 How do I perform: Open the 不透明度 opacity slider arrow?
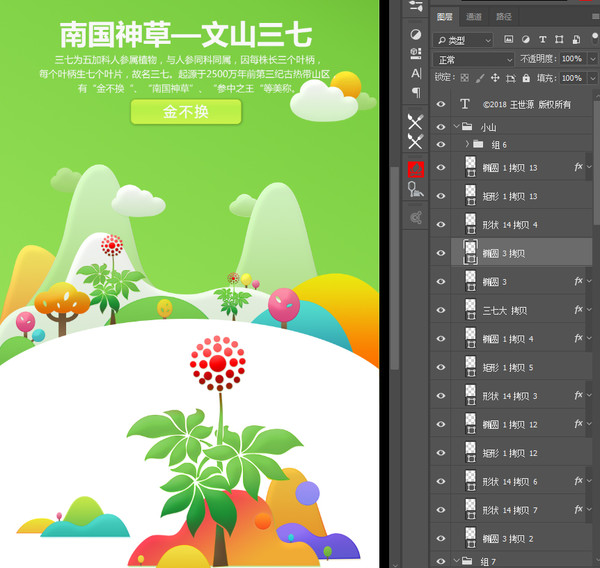[x=593, y=59]
